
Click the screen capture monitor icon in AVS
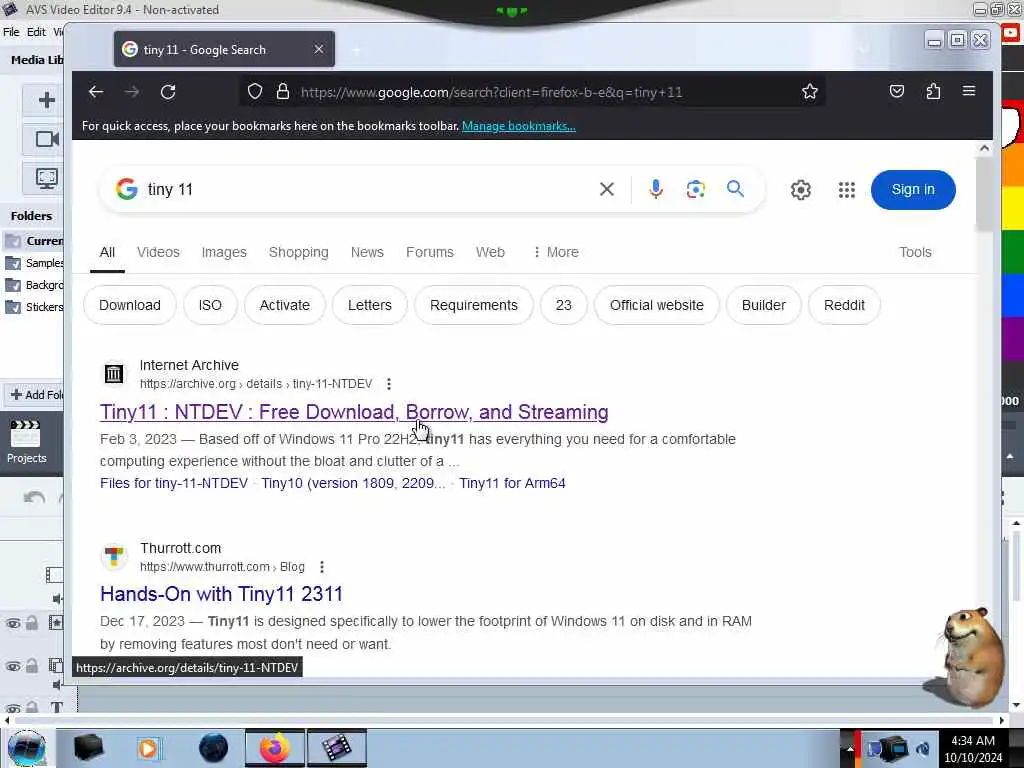pyautogui.click(x=46, y=178)
